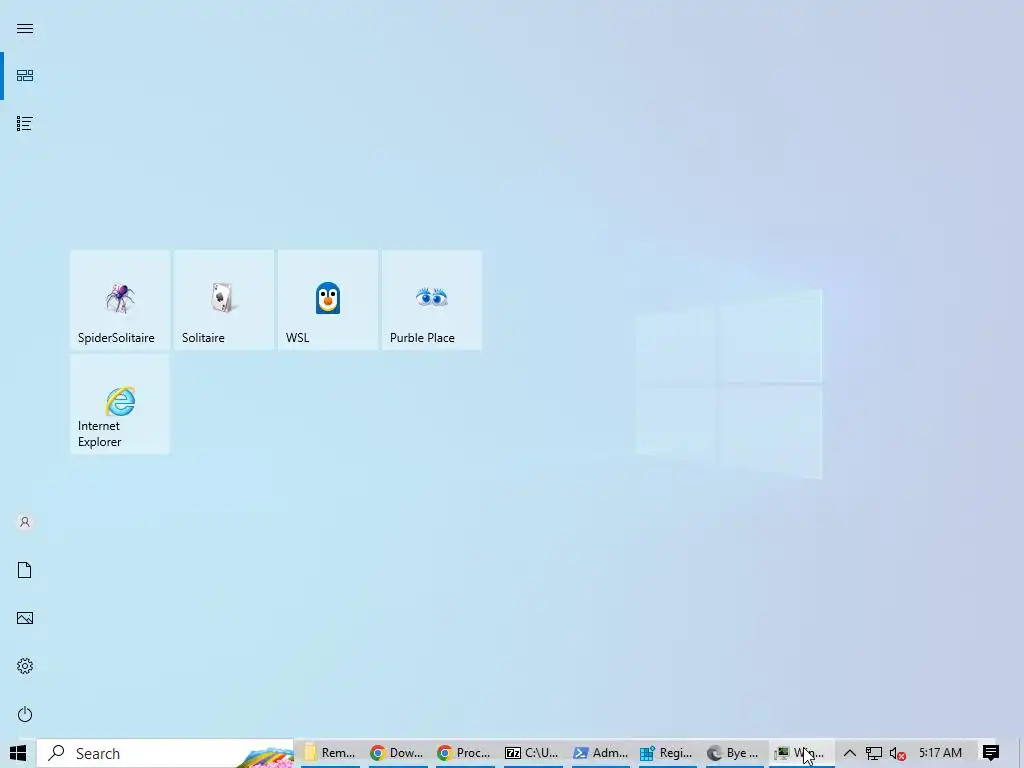
Task: Open the user account icon
Action: point(25,522)
